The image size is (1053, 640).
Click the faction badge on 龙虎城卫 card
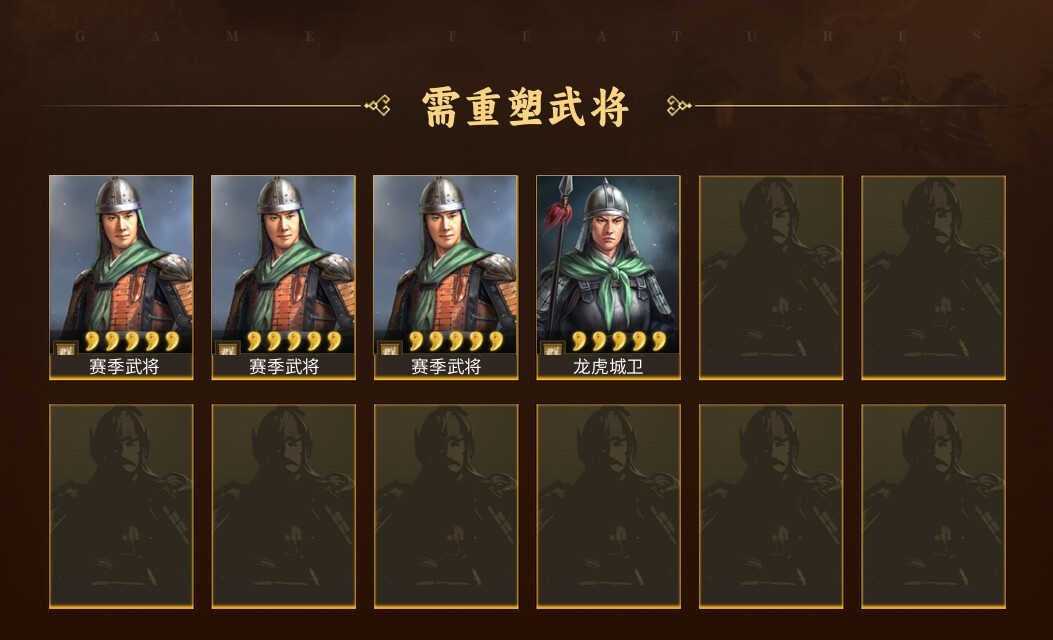click(x=553, y=349)
